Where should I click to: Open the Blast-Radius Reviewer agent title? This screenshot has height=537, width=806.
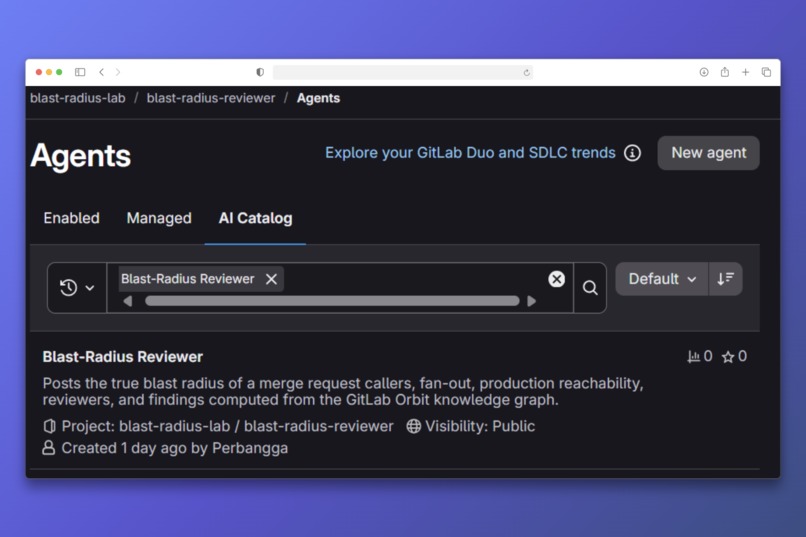click(122, 357)
